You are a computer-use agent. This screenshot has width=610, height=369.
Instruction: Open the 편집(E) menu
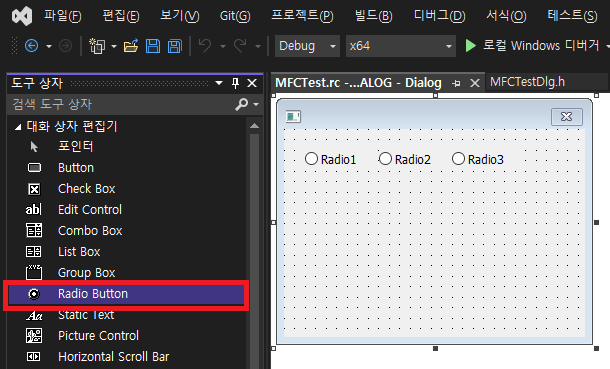click(121, 16)
